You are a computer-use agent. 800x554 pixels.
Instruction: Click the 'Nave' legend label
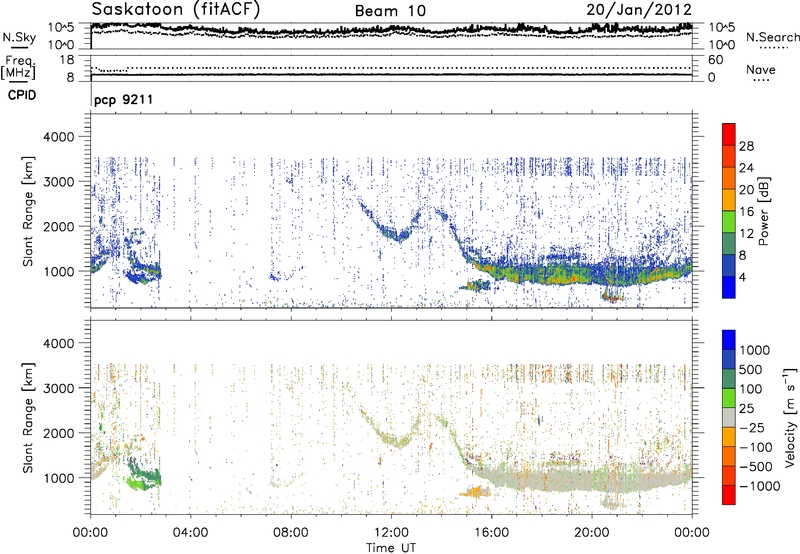[x=761, y=69]
